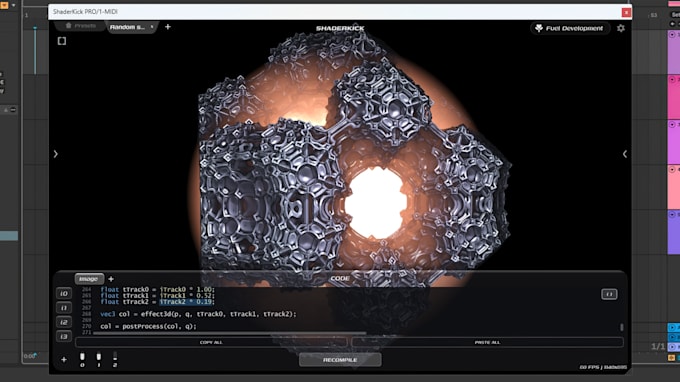Click the effect3d code line
Viewport: 680px width, 382px height.
tap(198, 314)
